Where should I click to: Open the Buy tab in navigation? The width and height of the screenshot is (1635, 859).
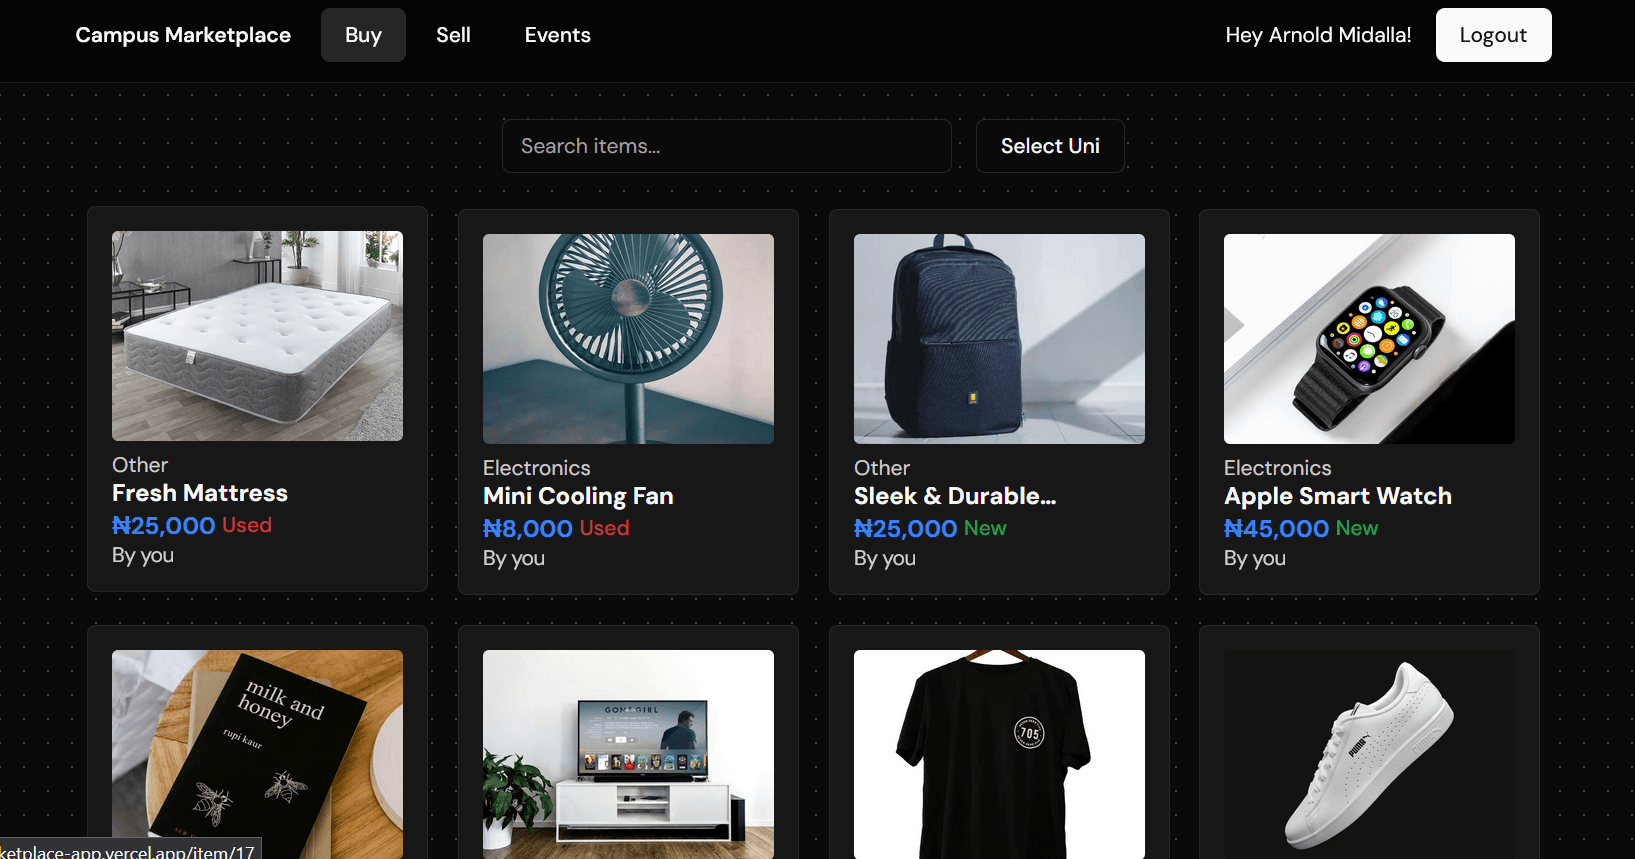pos(363,35)
